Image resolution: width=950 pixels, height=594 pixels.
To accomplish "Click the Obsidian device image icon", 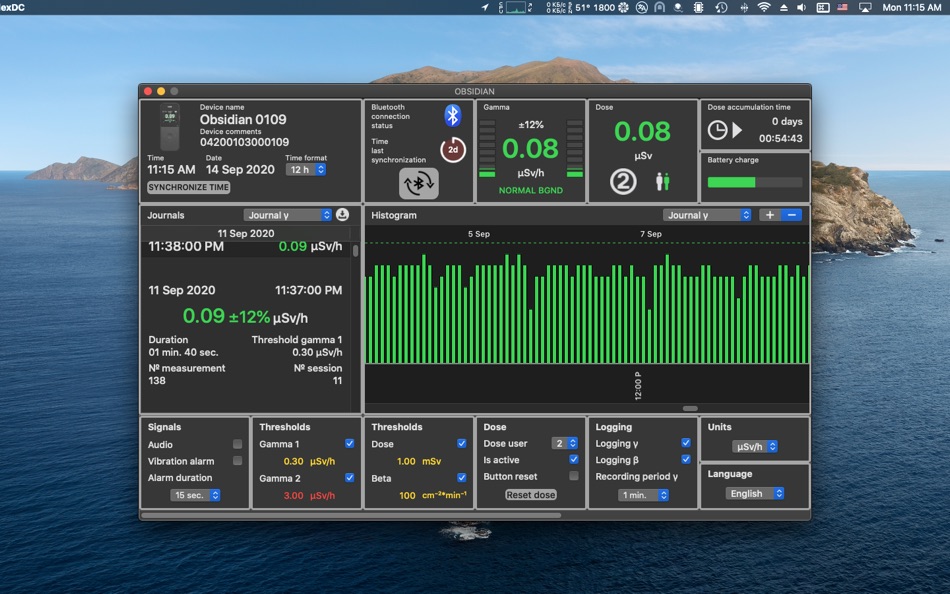I will [169, 127].
